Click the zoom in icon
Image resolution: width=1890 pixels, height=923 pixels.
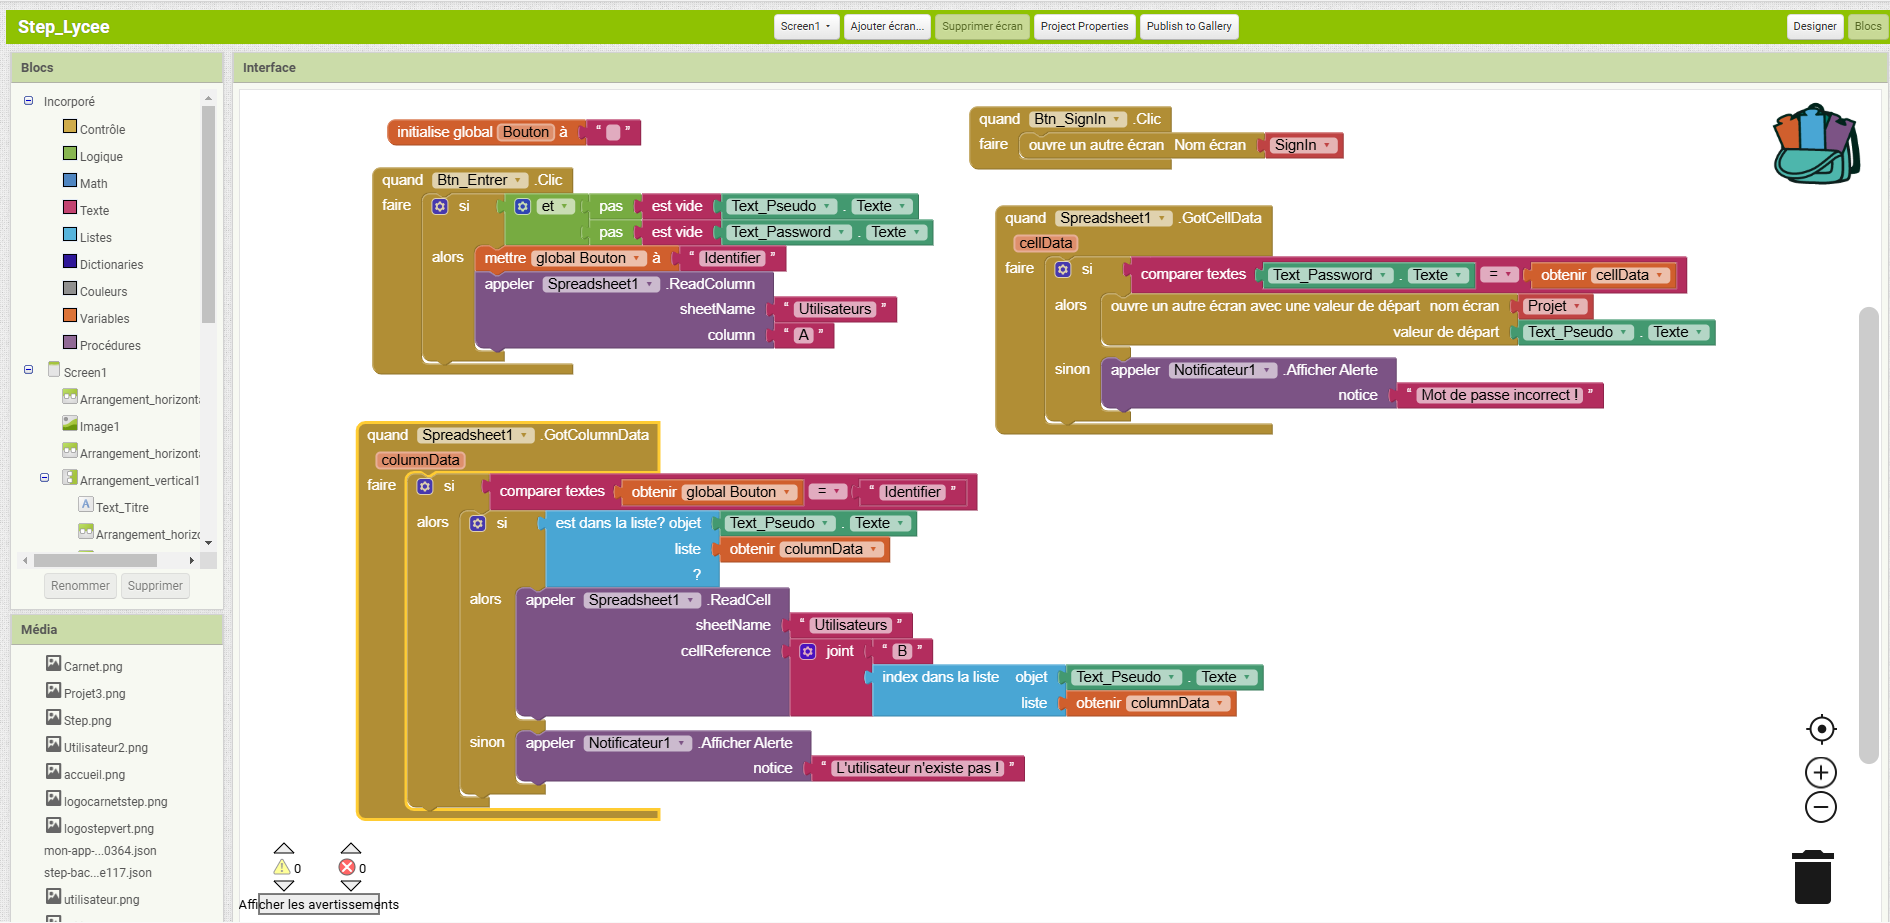1821,771
